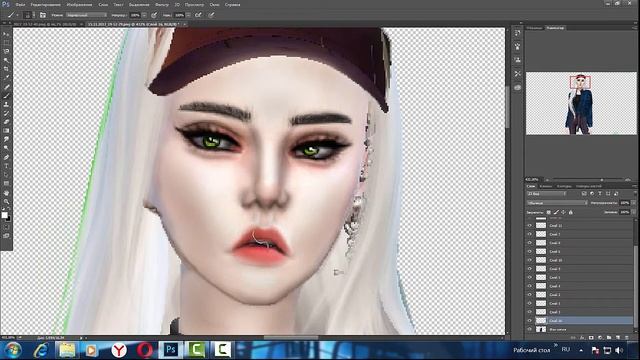
Task: Select the Move tool
Action: tap(6, 34)
